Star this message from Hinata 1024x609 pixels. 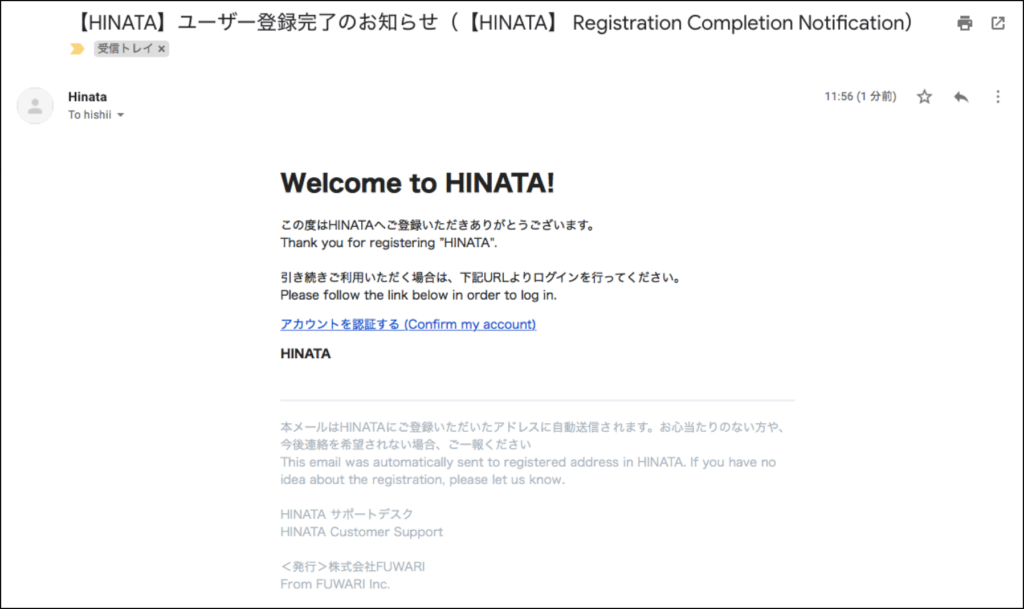click(924, 97)
